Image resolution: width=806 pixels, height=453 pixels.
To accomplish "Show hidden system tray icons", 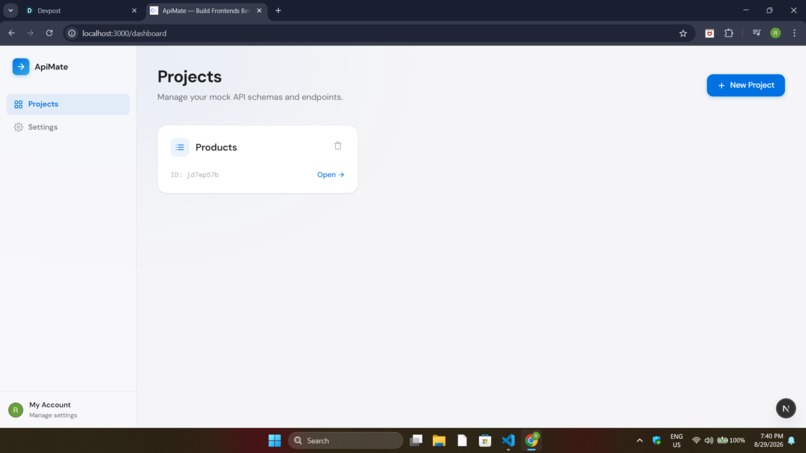I will coord(639,441).
